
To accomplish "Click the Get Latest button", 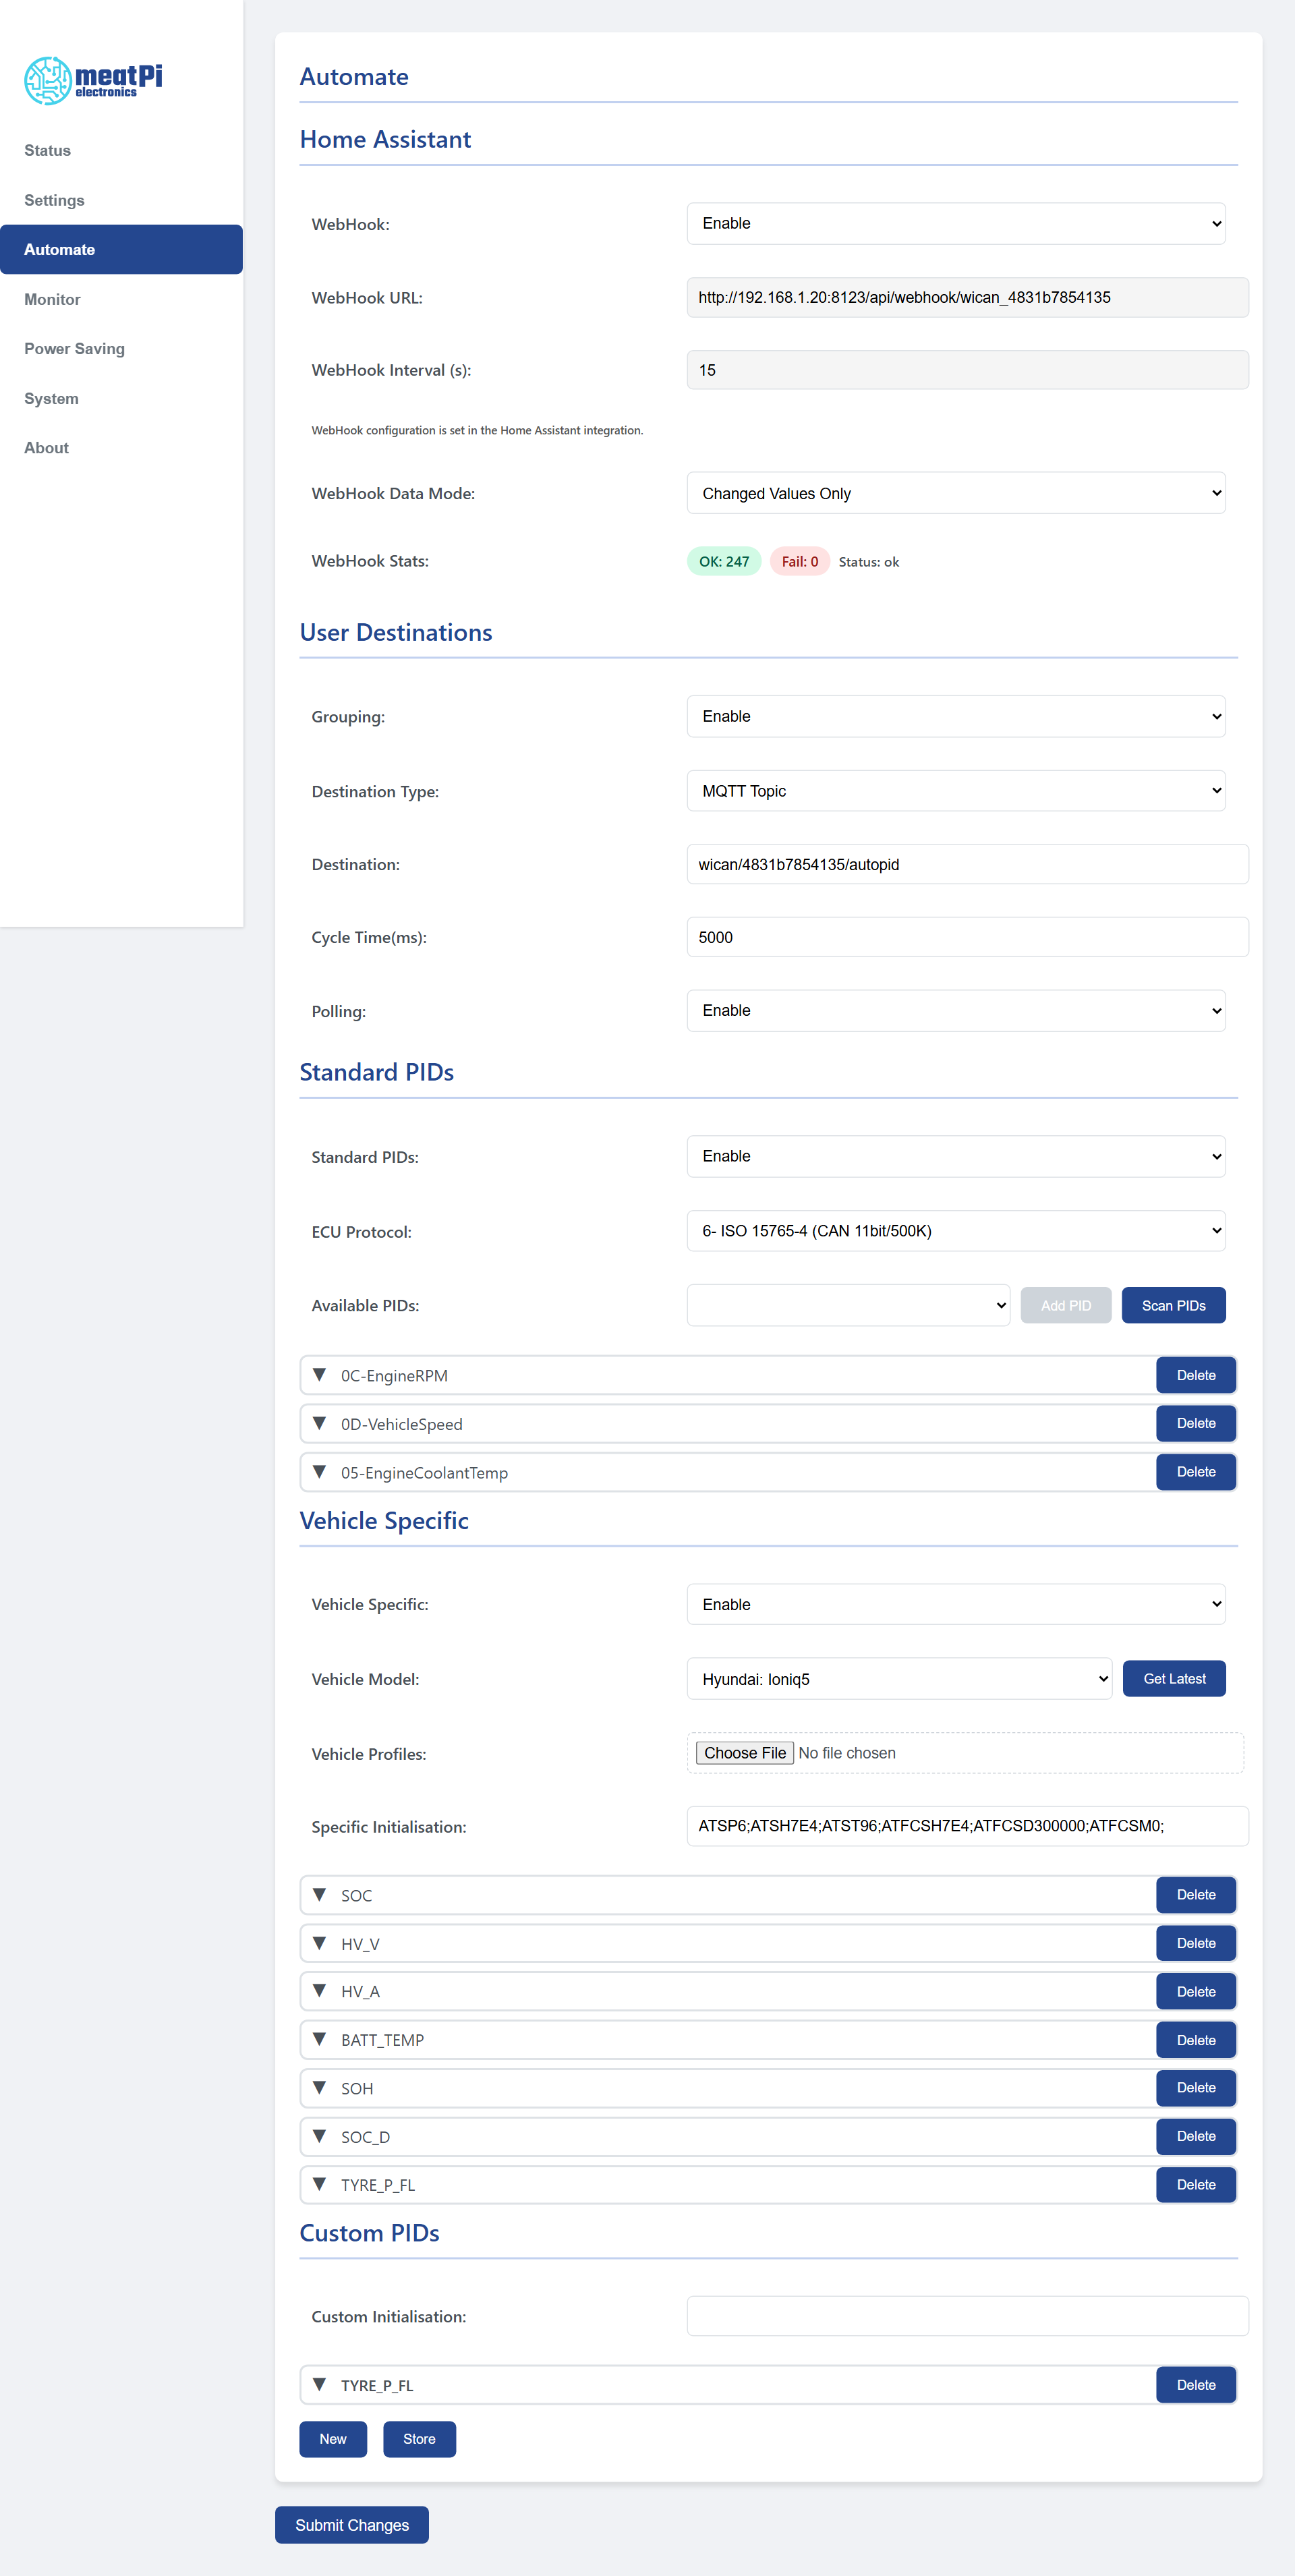I will pos(1174,1679).
